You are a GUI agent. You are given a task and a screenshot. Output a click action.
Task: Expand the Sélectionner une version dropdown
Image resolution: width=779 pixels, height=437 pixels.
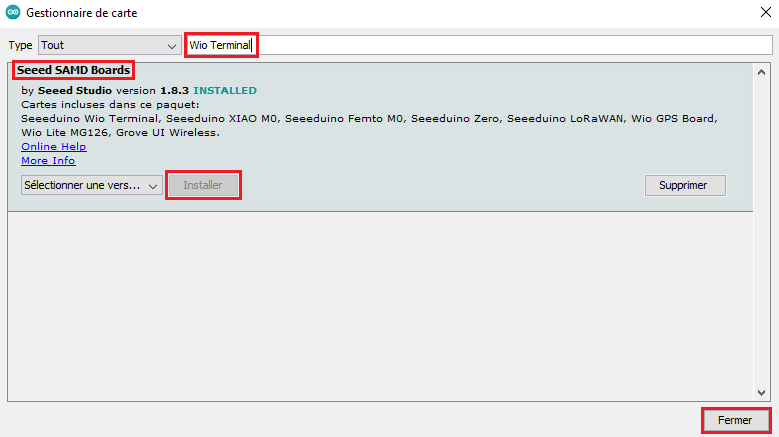point(91,185)
